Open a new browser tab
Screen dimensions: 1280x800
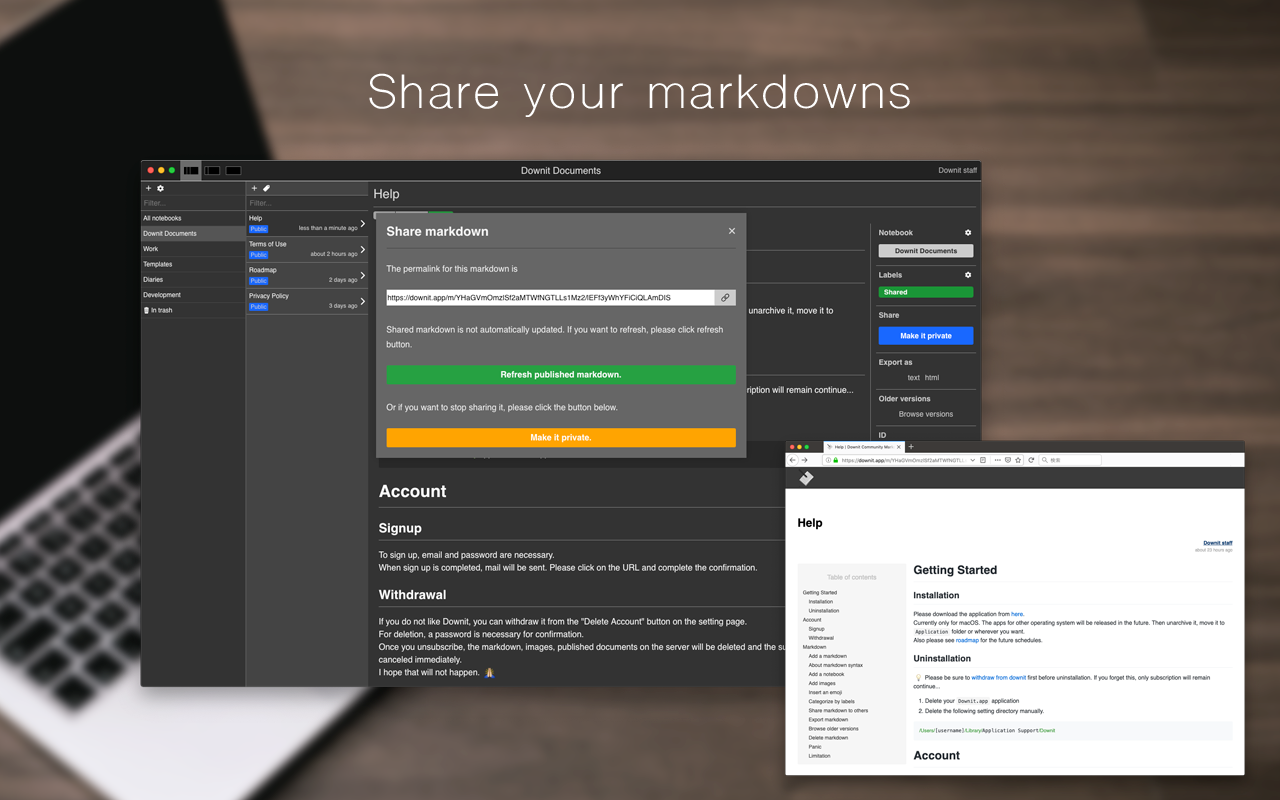(x=911, y=446)
